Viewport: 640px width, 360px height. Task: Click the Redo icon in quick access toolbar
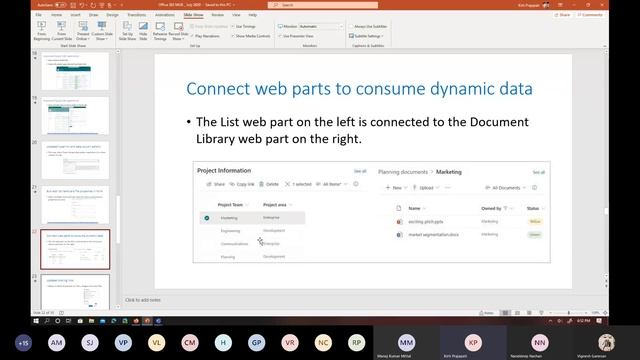[x=93, y=5]
